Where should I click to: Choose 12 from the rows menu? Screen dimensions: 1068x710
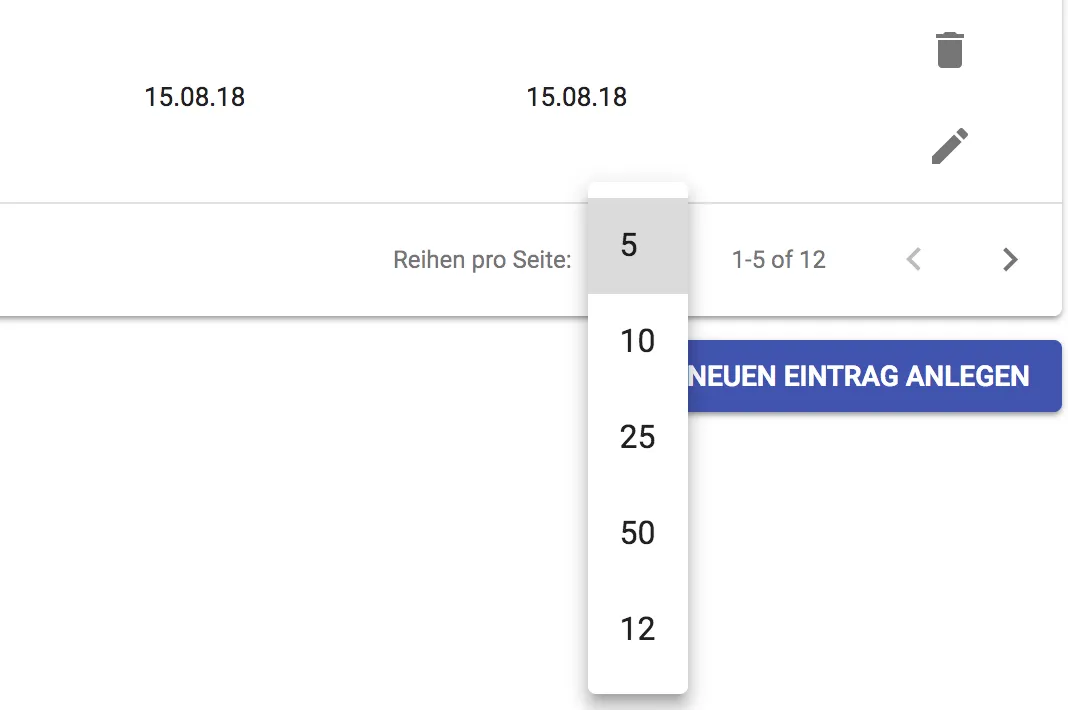(x=637, y=629)
